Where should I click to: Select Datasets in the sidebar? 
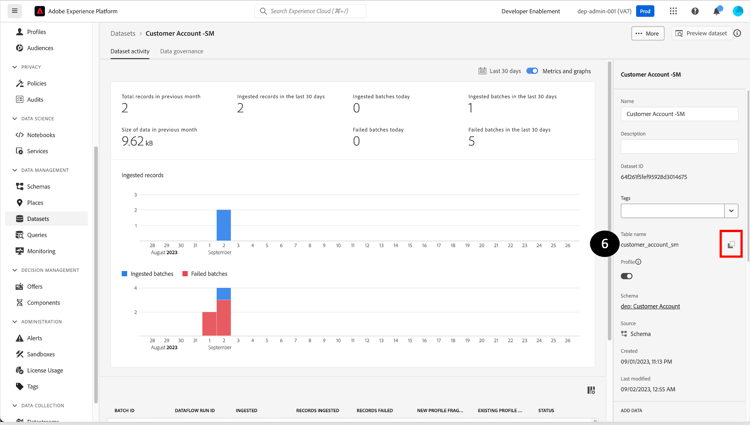(46, 219)
